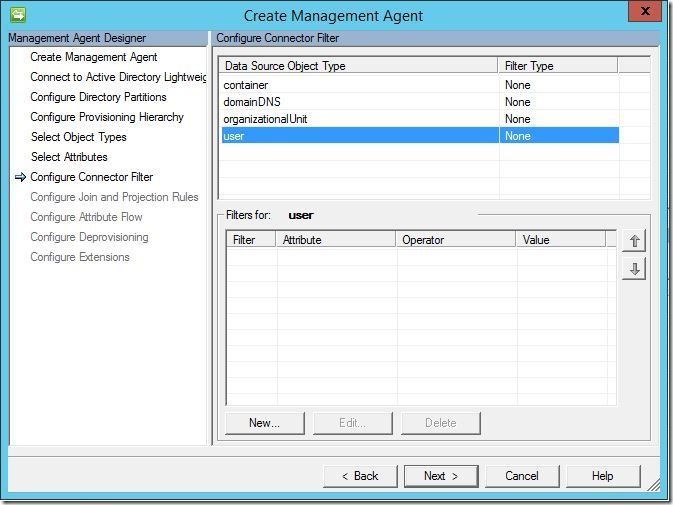Image resolution: width=673 pixels, height=505 pixels.
Task: Click Filter Type None for organizationalUnit
Action: 518,119
